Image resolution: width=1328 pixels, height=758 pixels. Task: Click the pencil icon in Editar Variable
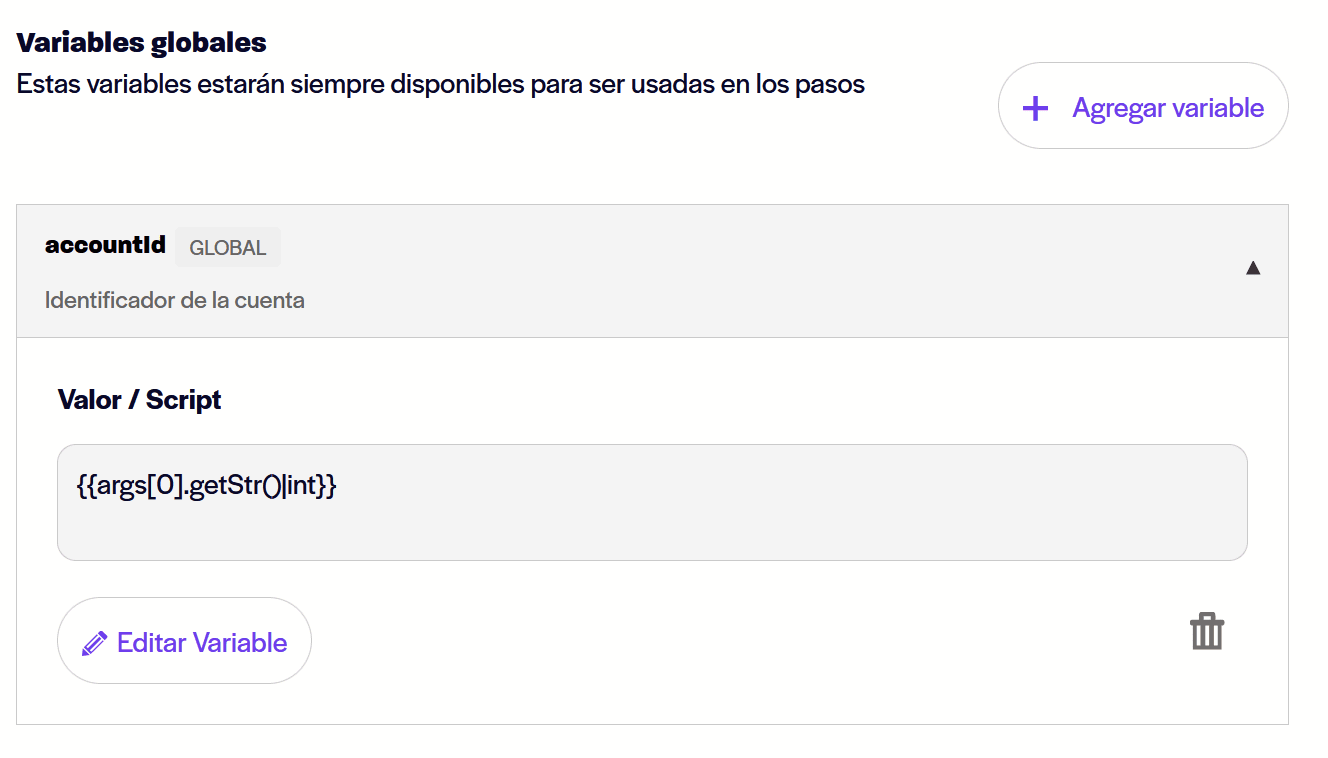click(x=94, y=643)
